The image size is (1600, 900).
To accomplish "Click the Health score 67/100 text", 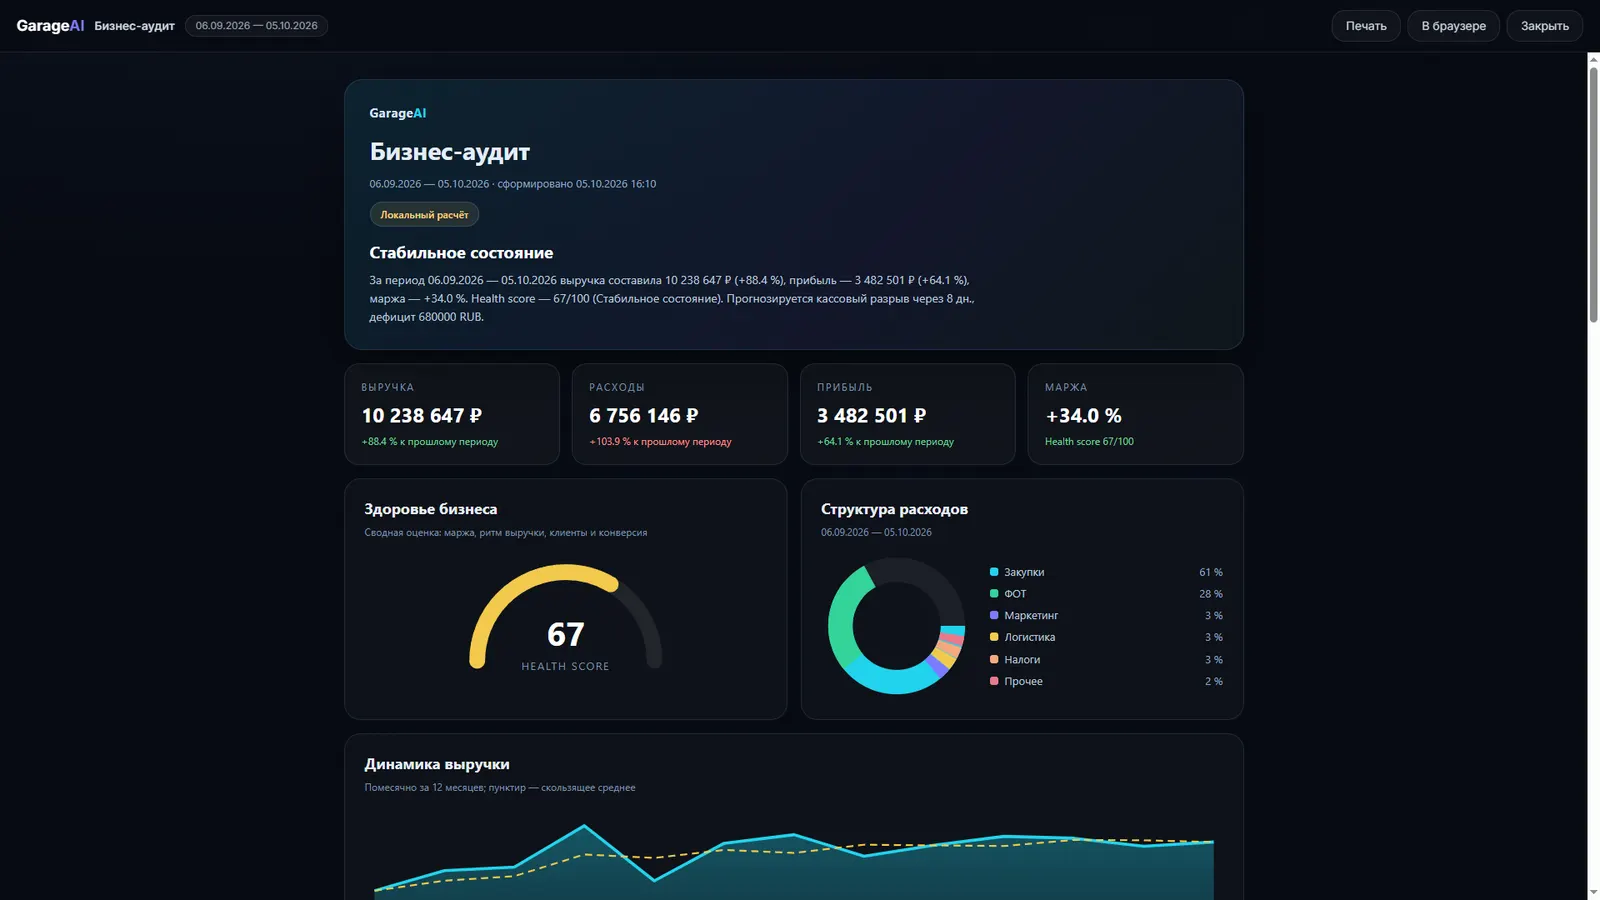I will 1089,441.
